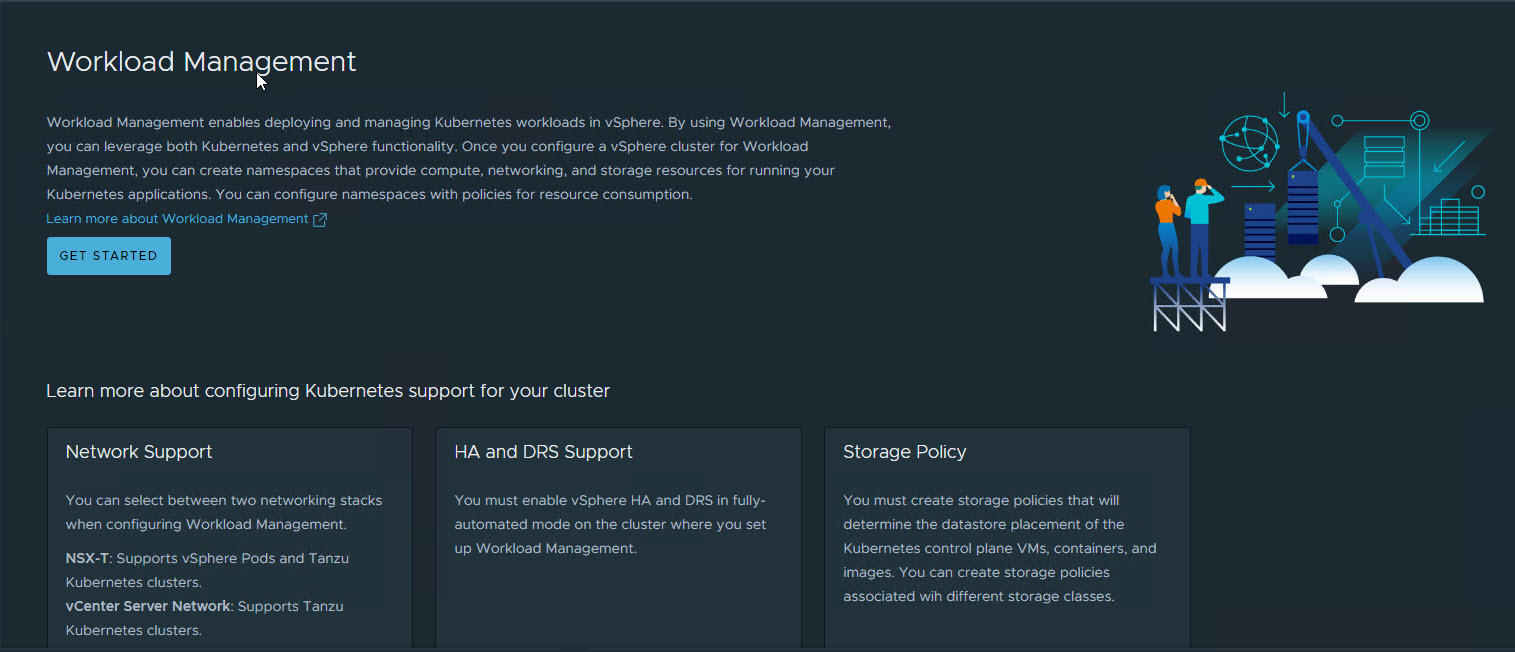Click the bold NSX-T label
Viewport: 1515px width, 652px height.
(x=86, y=558)
